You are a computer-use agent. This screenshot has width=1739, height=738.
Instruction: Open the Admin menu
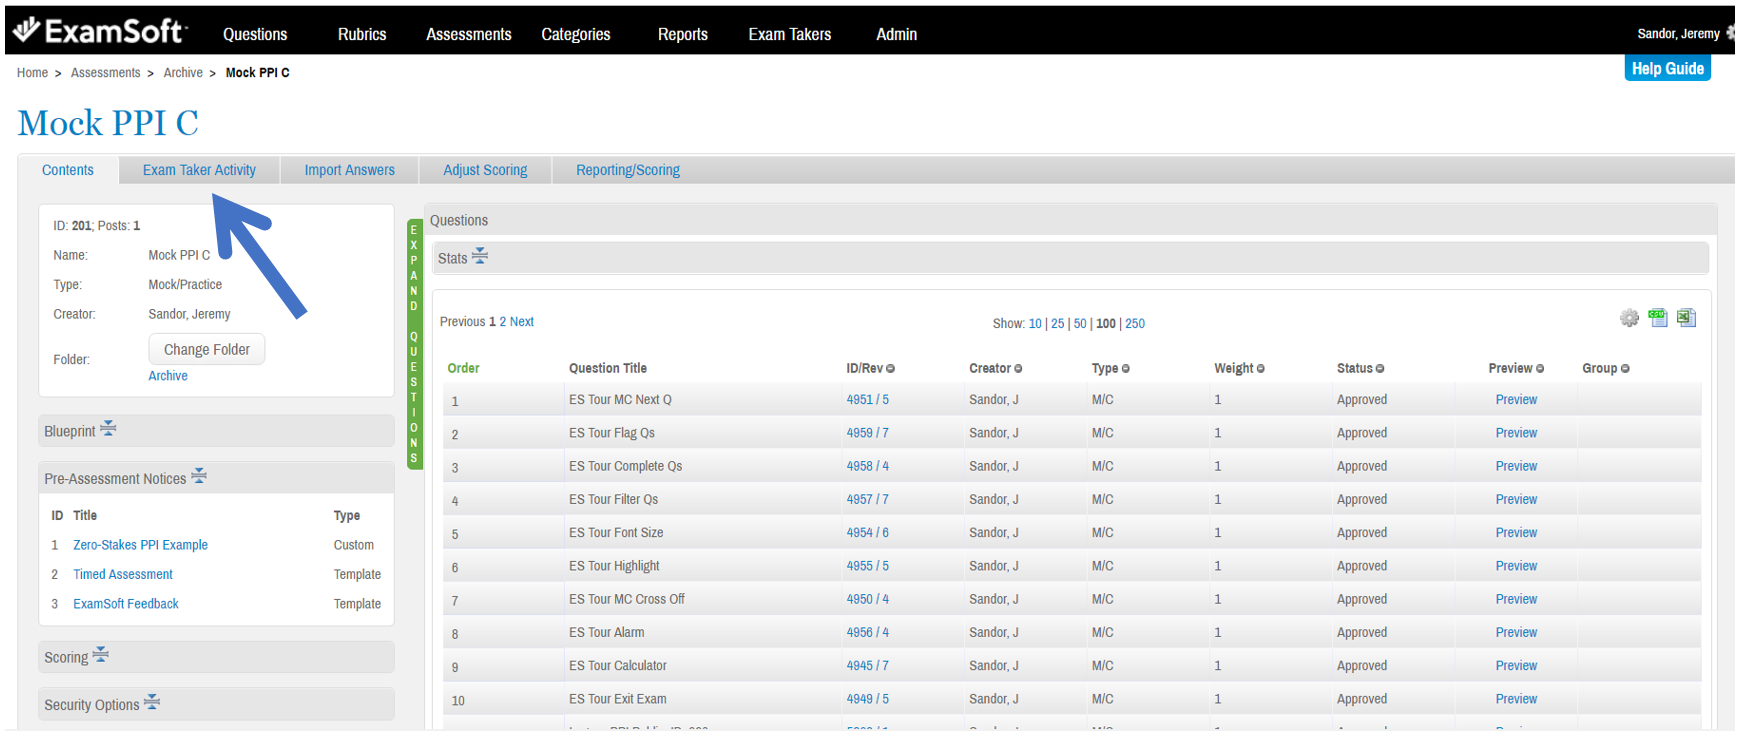coord(897,34)
